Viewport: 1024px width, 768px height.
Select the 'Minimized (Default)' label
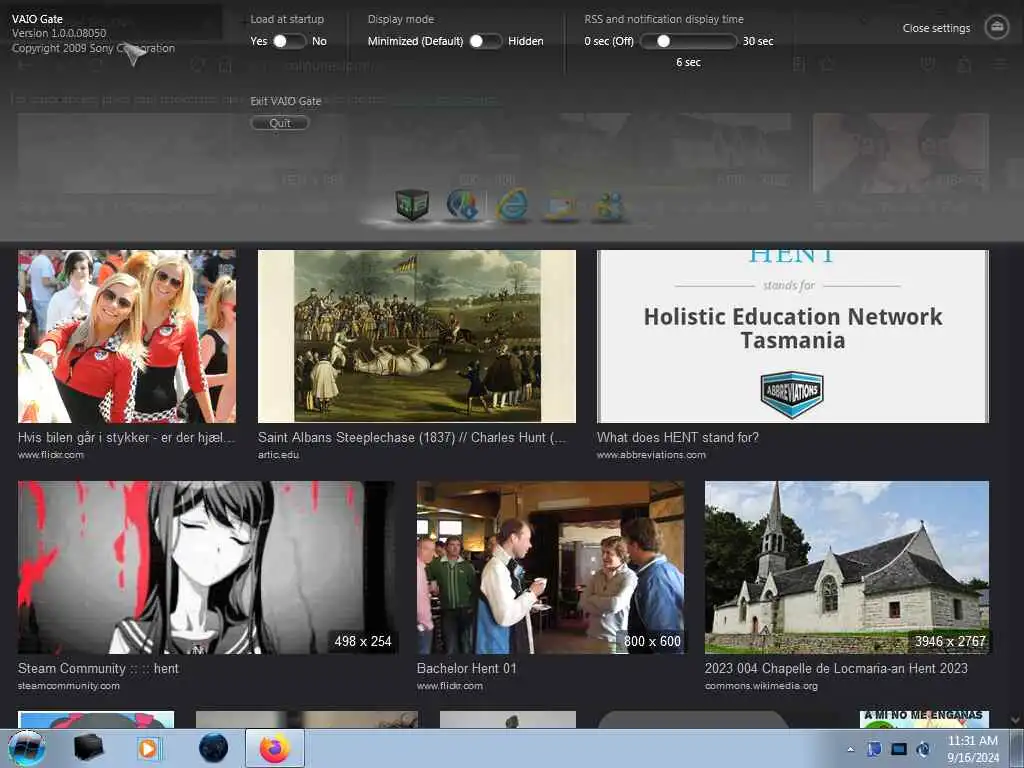[415, 41]
